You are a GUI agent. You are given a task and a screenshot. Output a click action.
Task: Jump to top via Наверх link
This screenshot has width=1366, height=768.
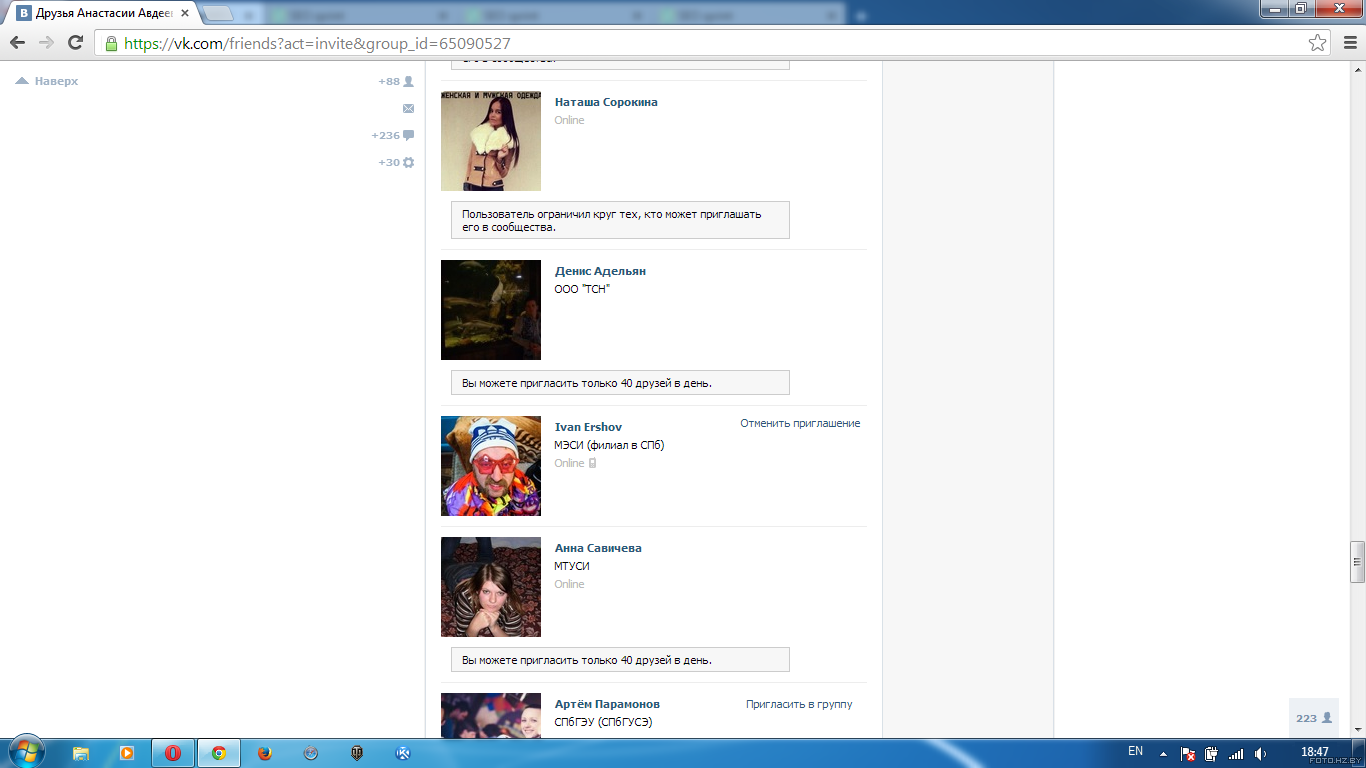47,81
